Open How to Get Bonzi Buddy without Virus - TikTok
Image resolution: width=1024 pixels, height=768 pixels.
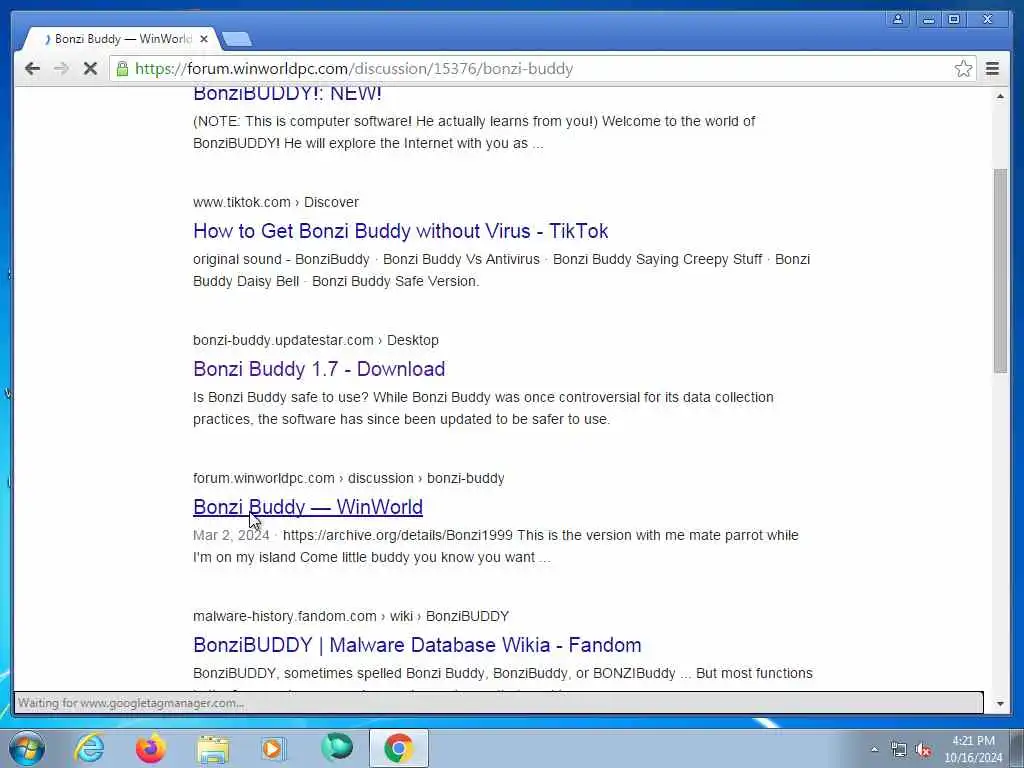(x=400, y=231)
